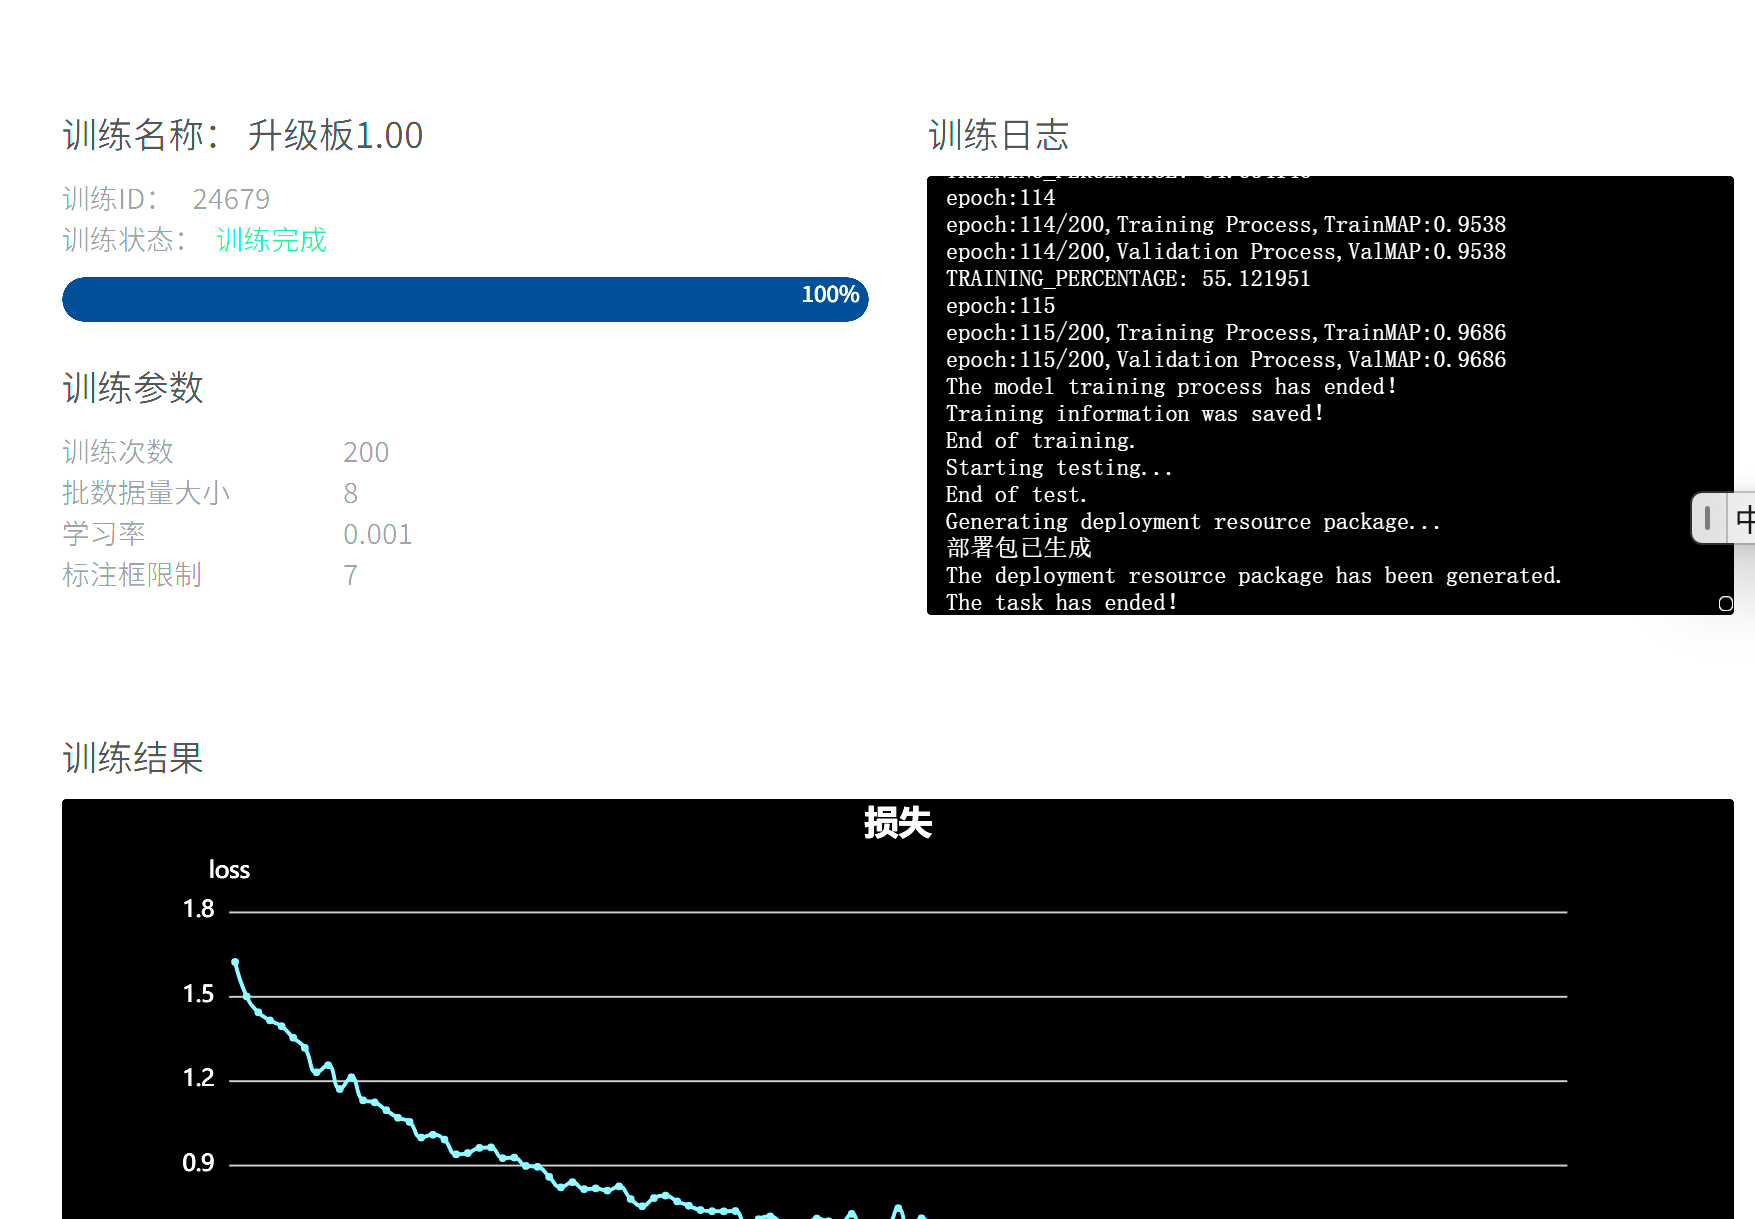
Task: Click the 训练完成 status text
Action: [271, 240]
